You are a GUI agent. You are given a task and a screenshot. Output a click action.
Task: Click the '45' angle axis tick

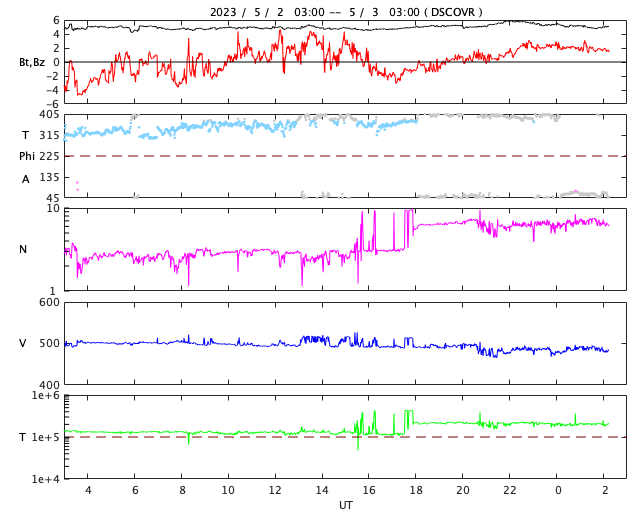(x=53, y=198)
